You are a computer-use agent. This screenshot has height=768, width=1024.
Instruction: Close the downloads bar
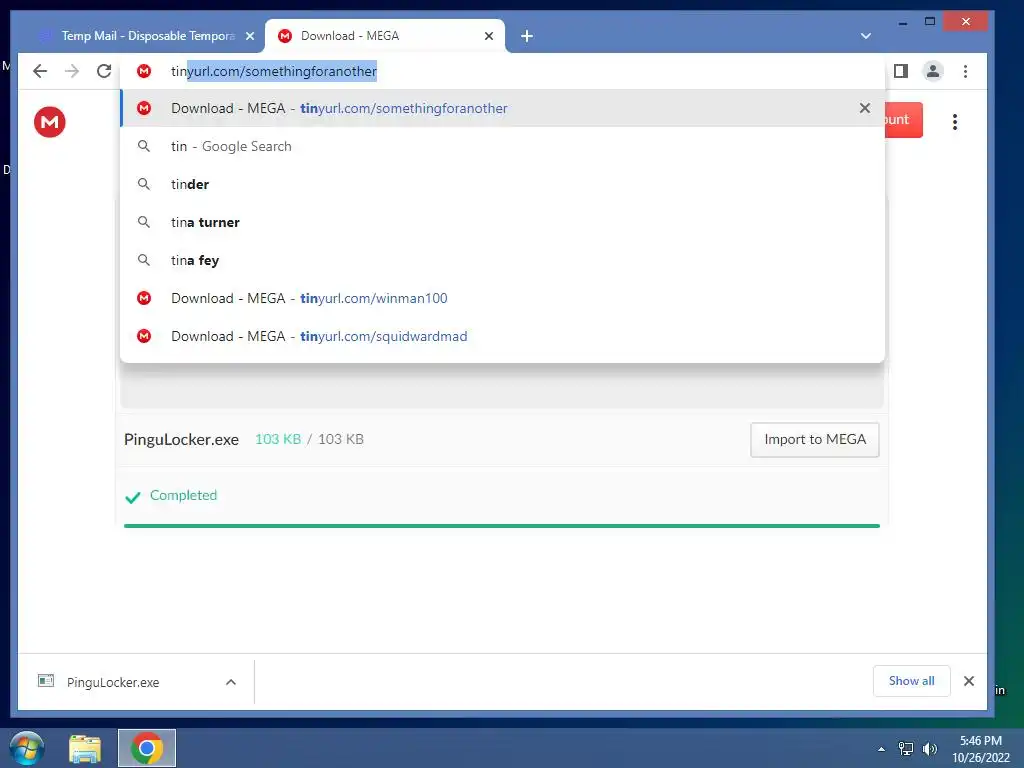click(969, 681)
